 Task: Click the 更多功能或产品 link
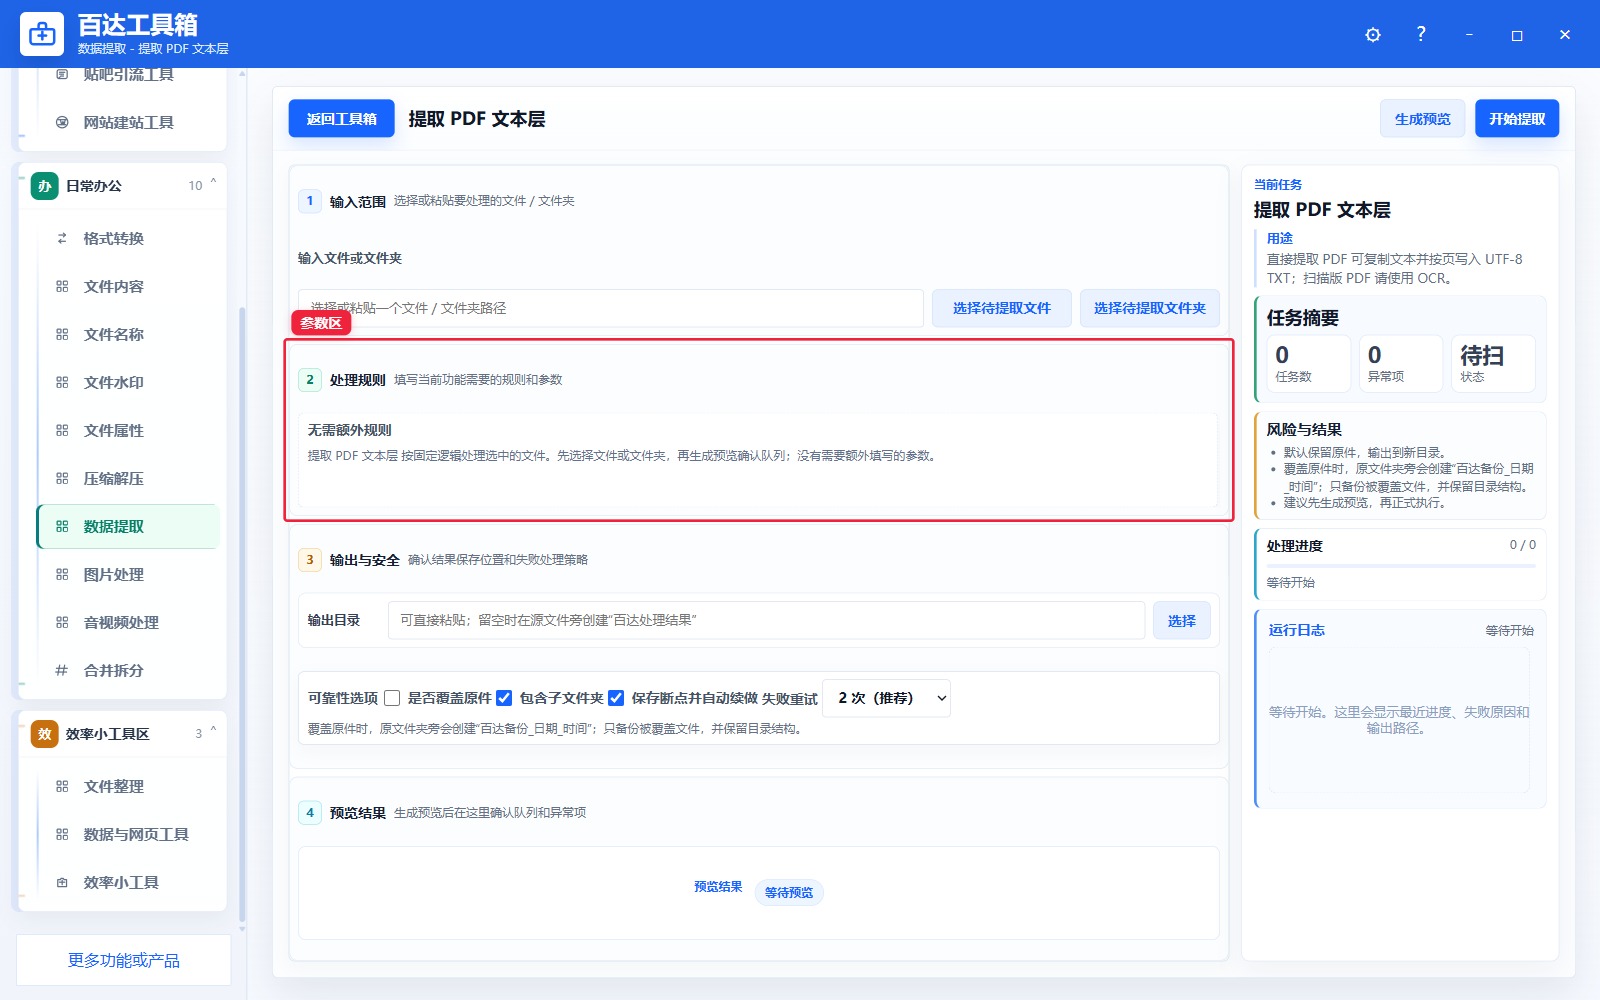coord(124,960)
